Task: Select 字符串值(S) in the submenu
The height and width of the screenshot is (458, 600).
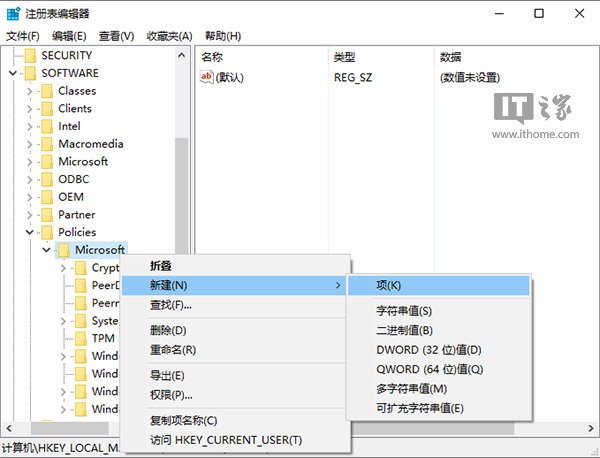Action: (439, 311)
